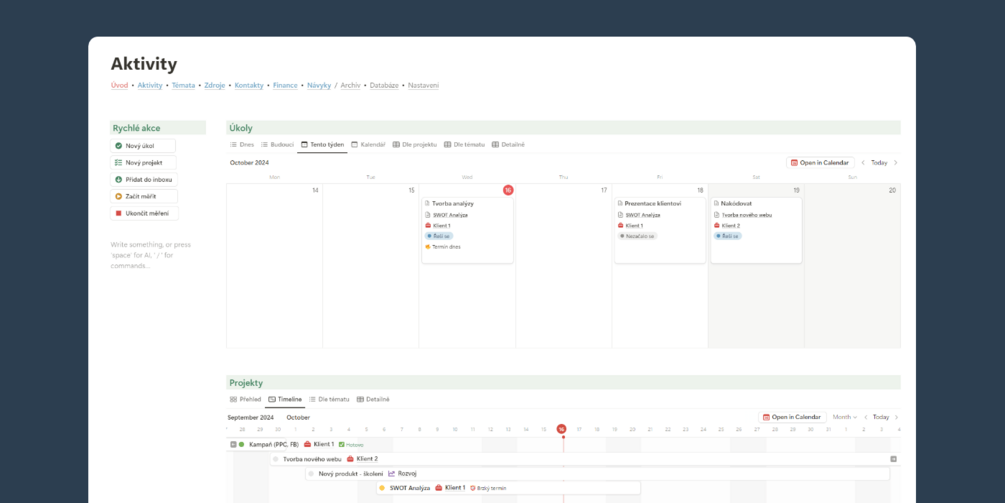The height and width of the screenshot is (503, 1005).
Task: Open the Detailně tab in Úkoly
Action: 508,145
